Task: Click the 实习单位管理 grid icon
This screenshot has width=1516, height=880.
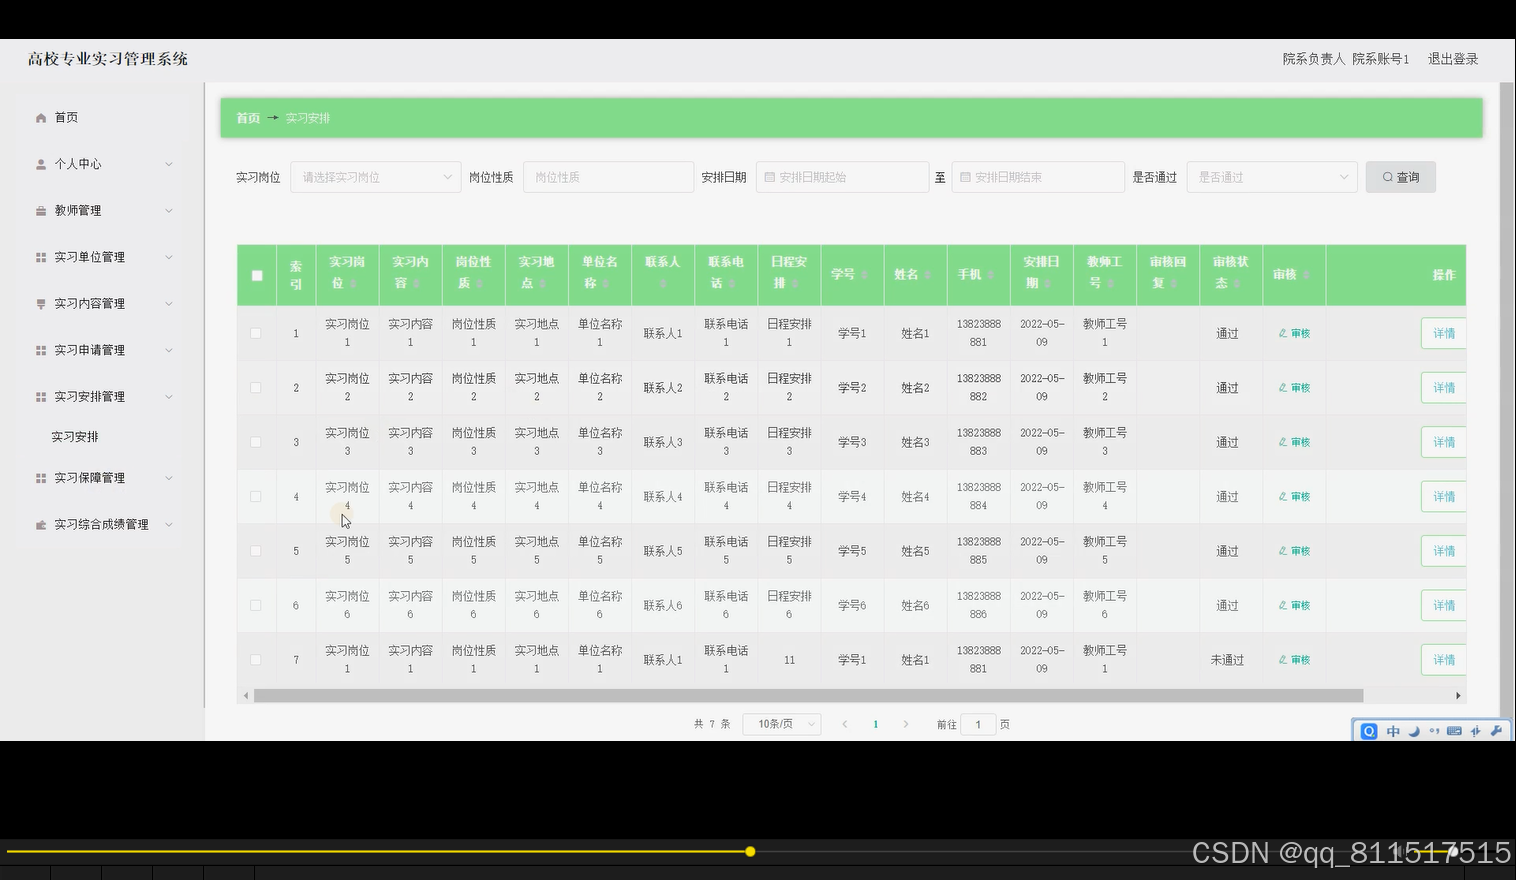Action: pos(41,257)
